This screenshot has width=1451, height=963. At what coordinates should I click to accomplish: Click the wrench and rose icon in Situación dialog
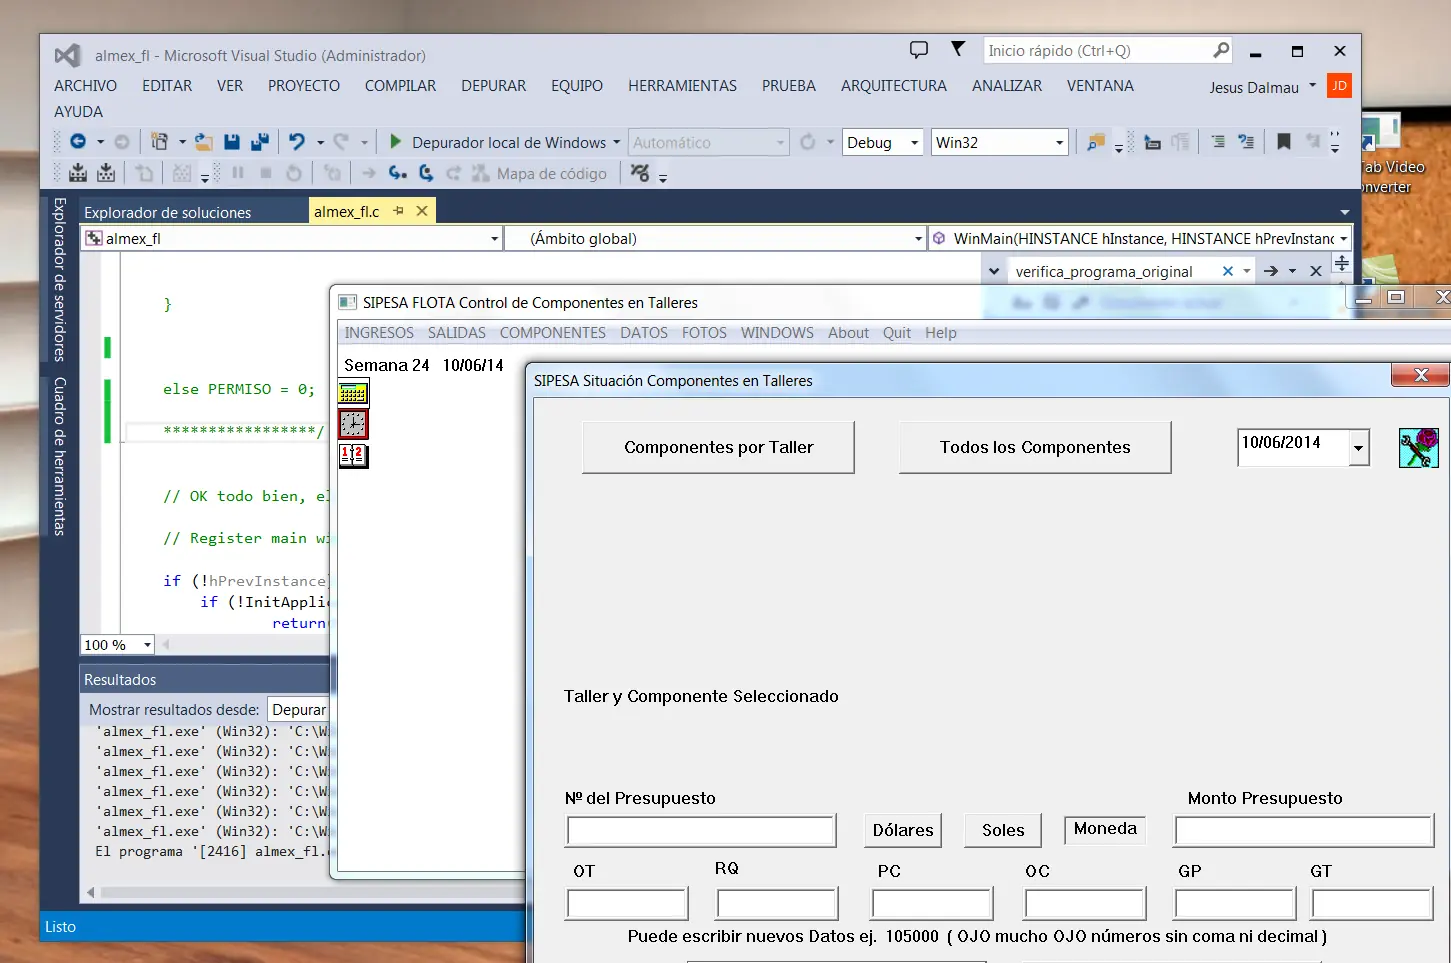pos(1418,448)
